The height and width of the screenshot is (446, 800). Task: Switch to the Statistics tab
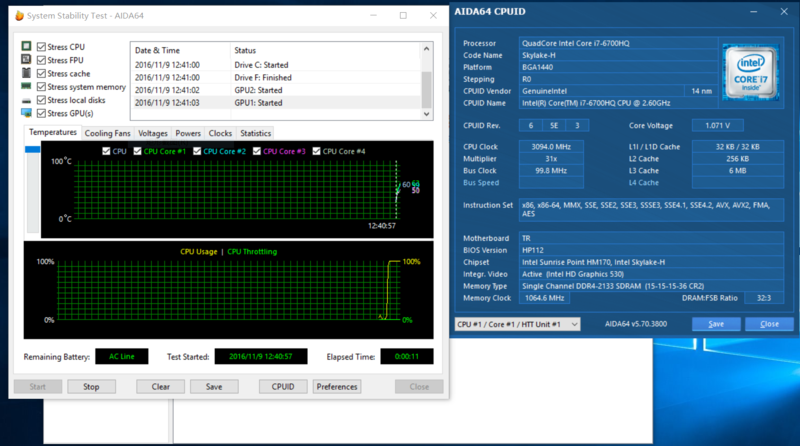[255, 133]
